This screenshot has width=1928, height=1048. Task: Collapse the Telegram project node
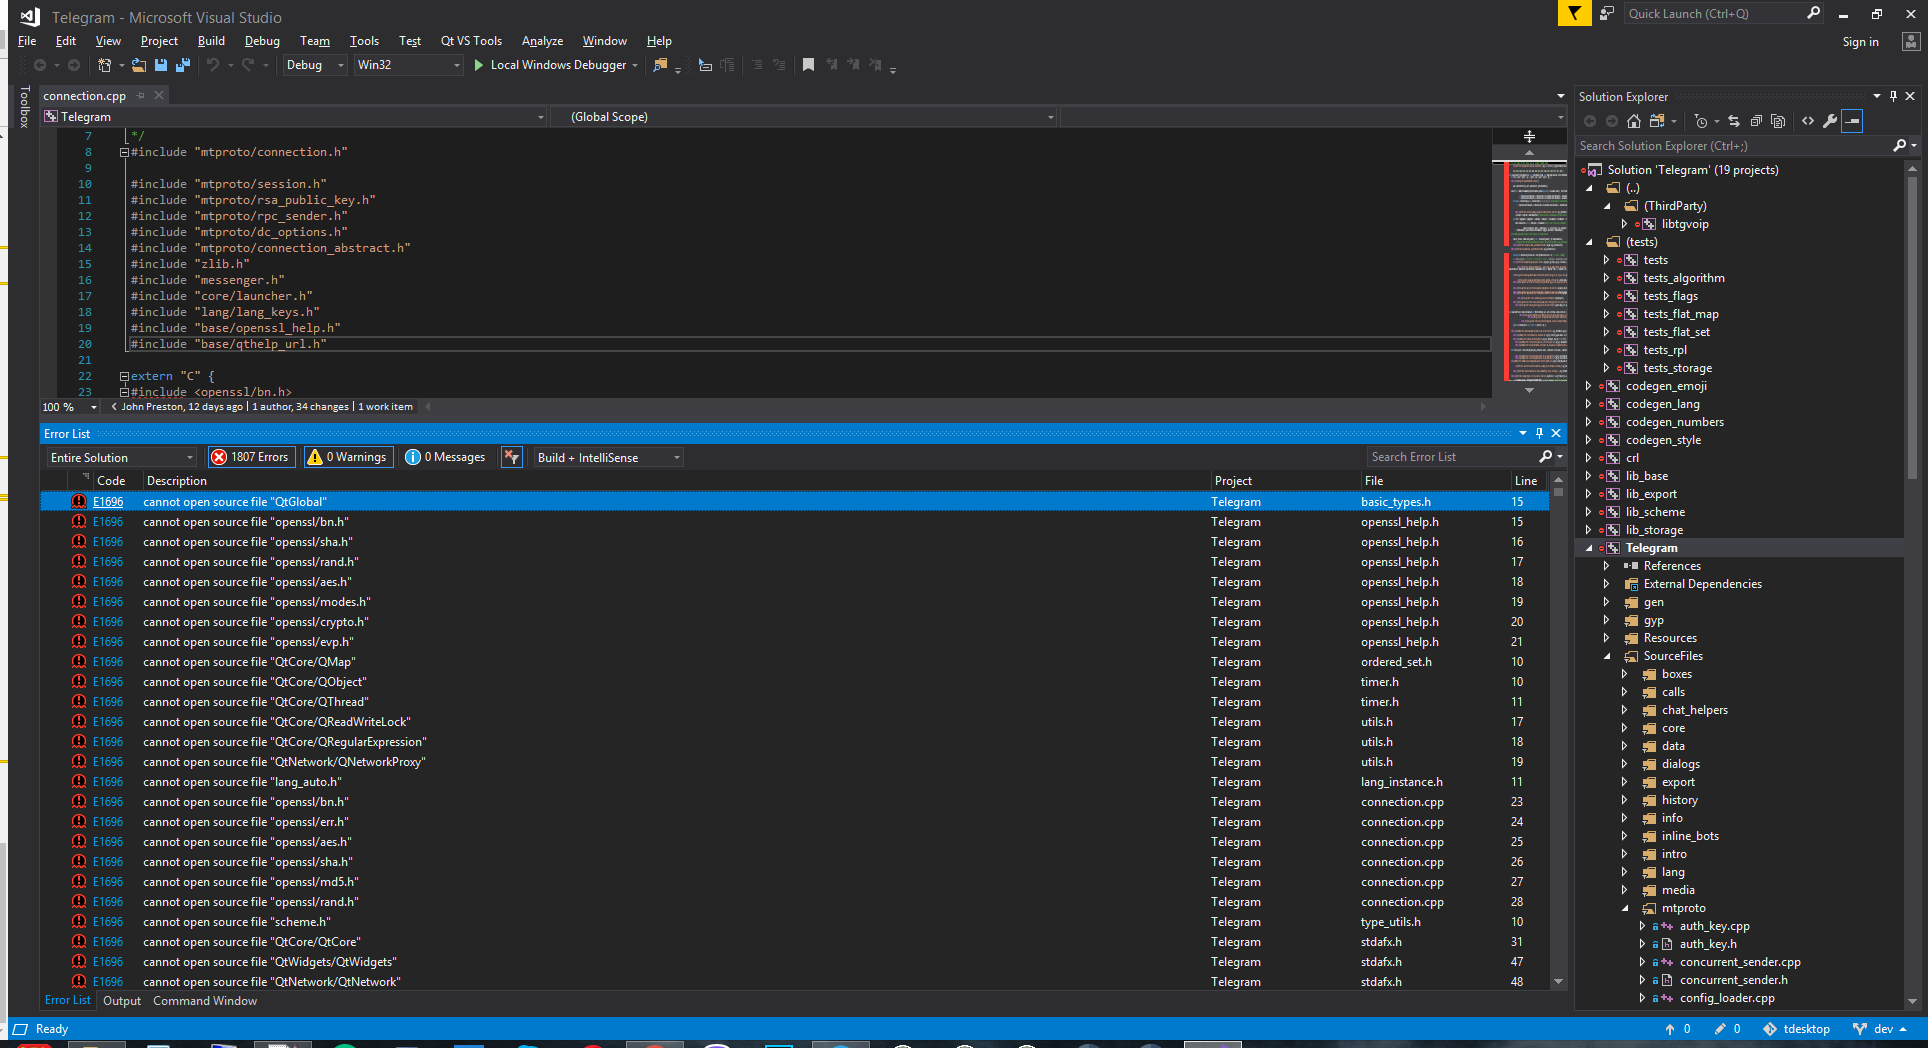[x=1589, y=548]
